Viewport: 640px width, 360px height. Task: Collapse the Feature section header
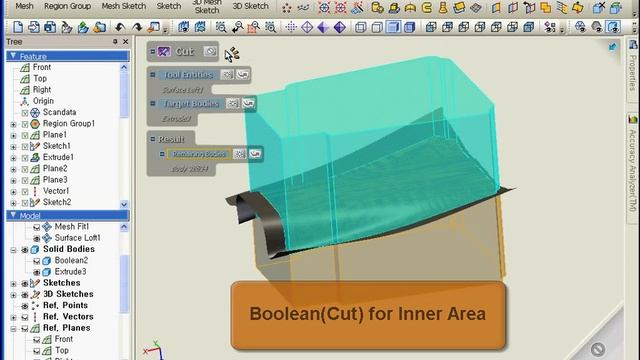13,56
